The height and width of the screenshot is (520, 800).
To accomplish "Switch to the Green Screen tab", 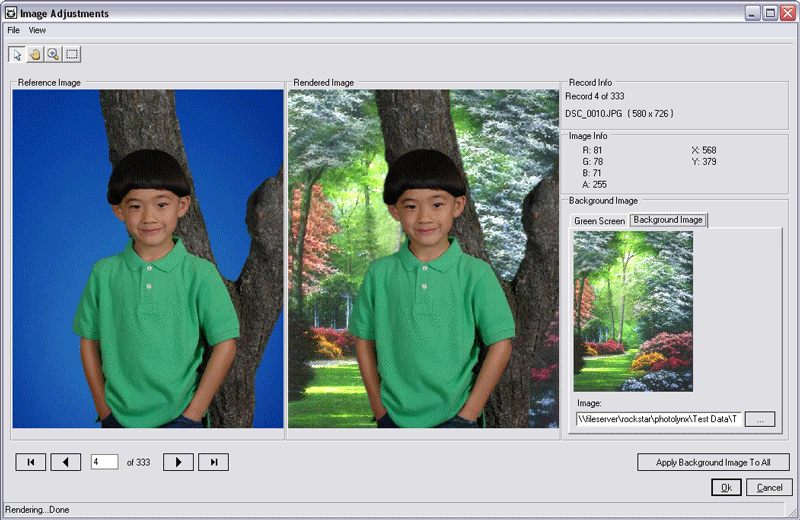I will click(x=599, y=221).
